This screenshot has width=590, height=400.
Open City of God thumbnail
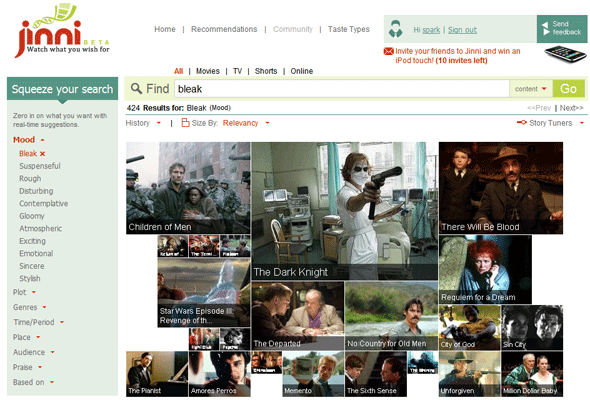470,327
